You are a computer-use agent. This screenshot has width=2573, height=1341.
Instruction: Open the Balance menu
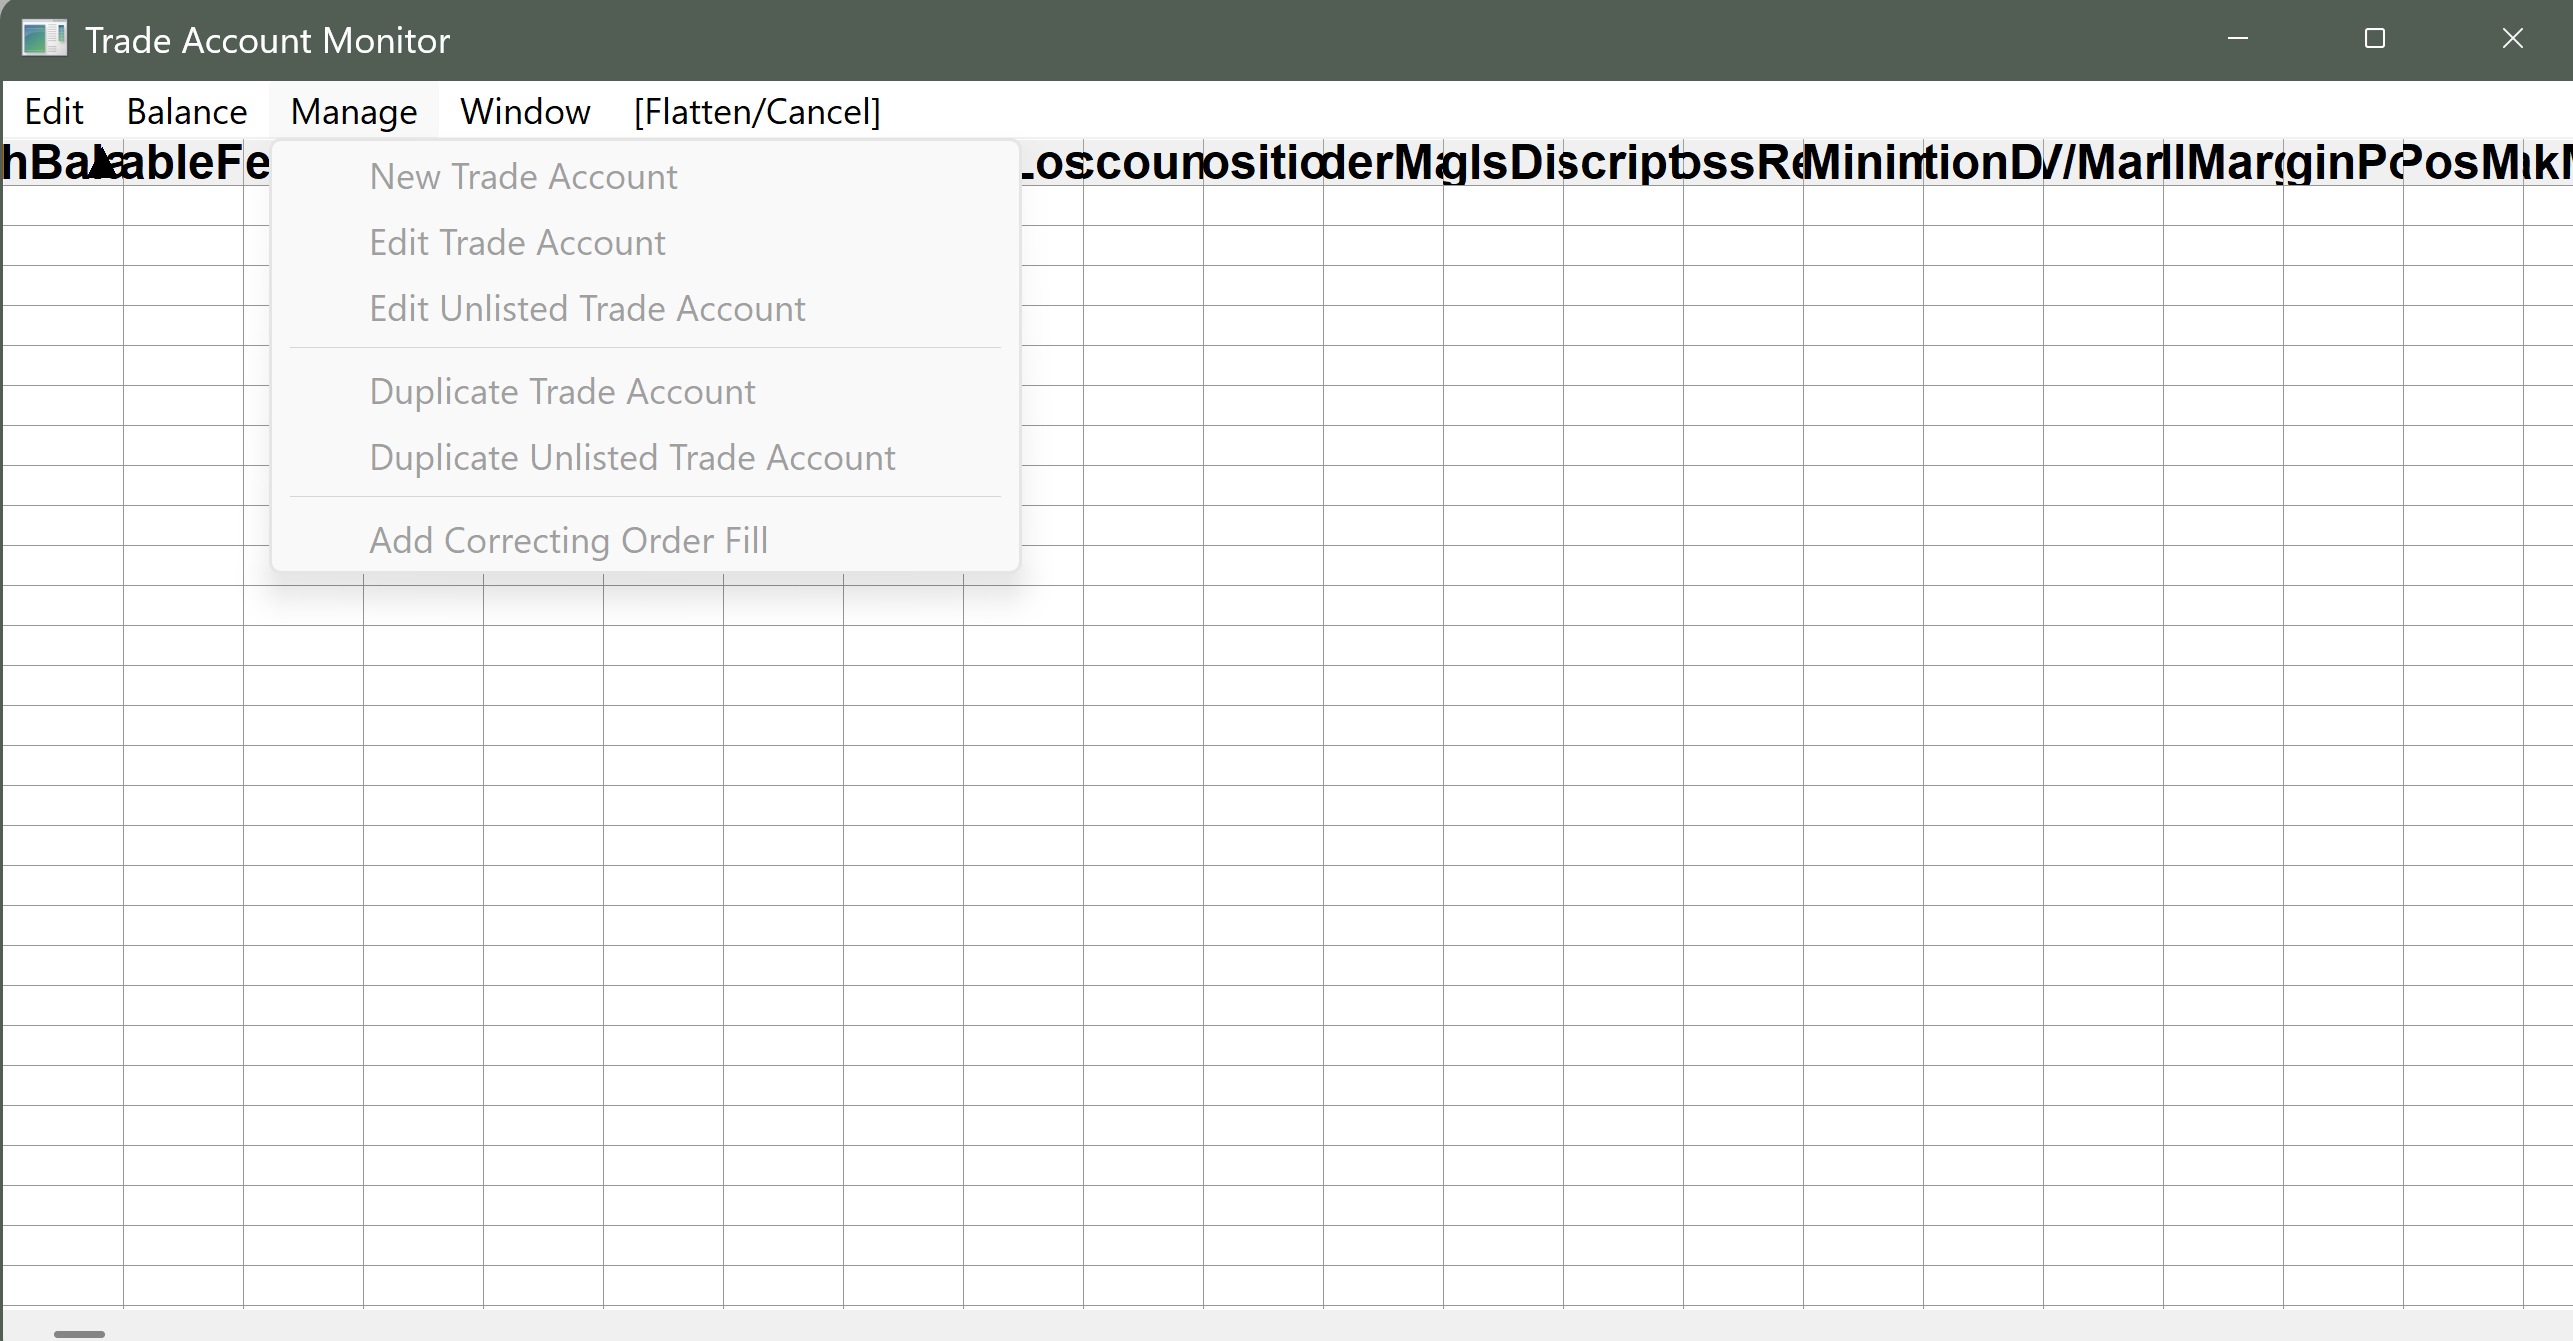click(x=187, y=111)
